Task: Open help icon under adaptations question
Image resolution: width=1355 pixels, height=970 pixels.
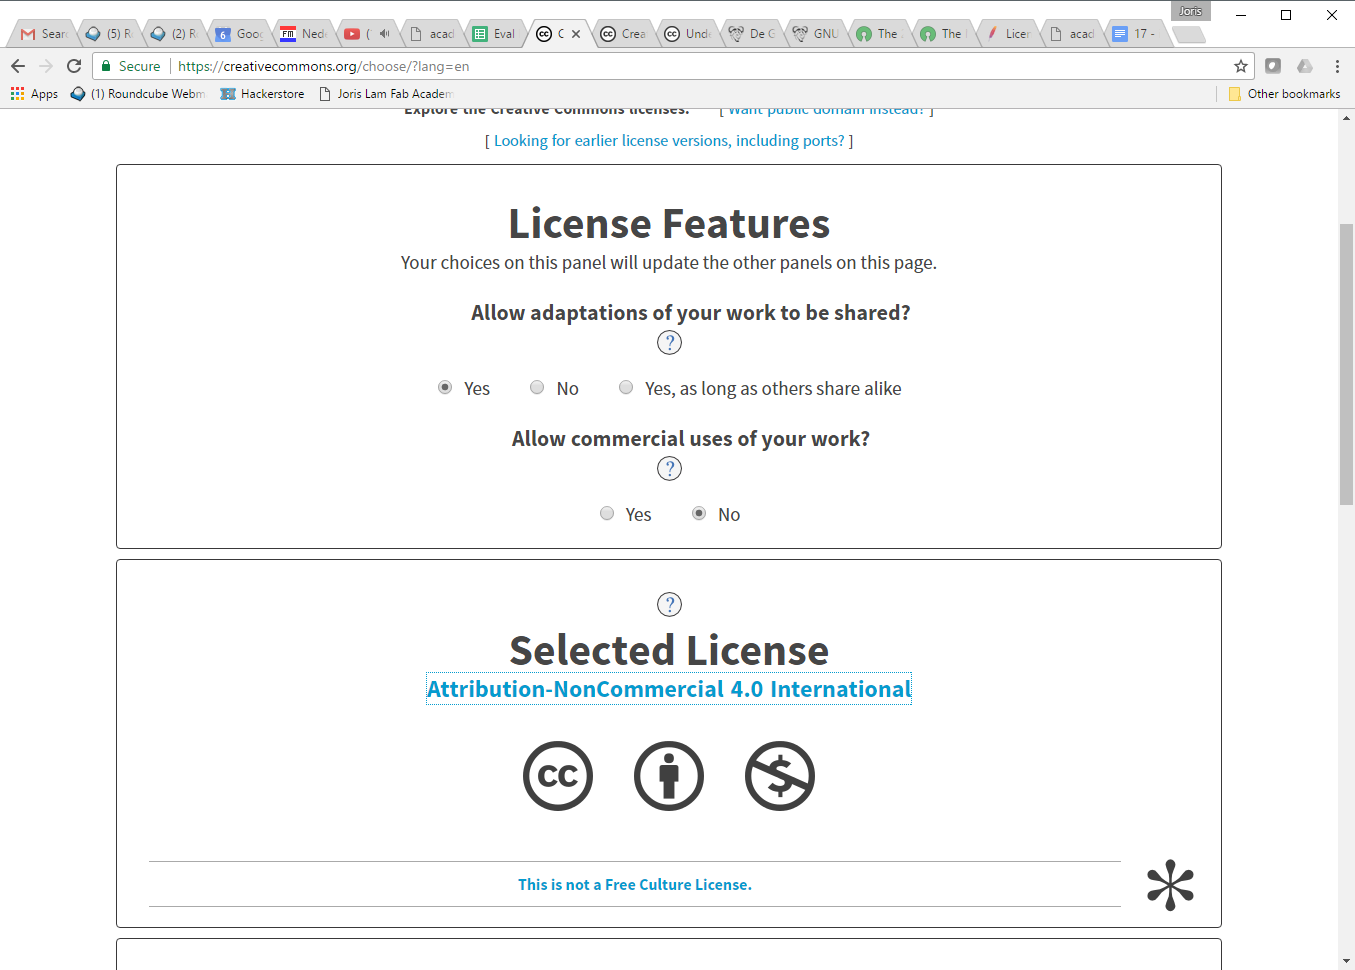Action: (x=669, y=343)
